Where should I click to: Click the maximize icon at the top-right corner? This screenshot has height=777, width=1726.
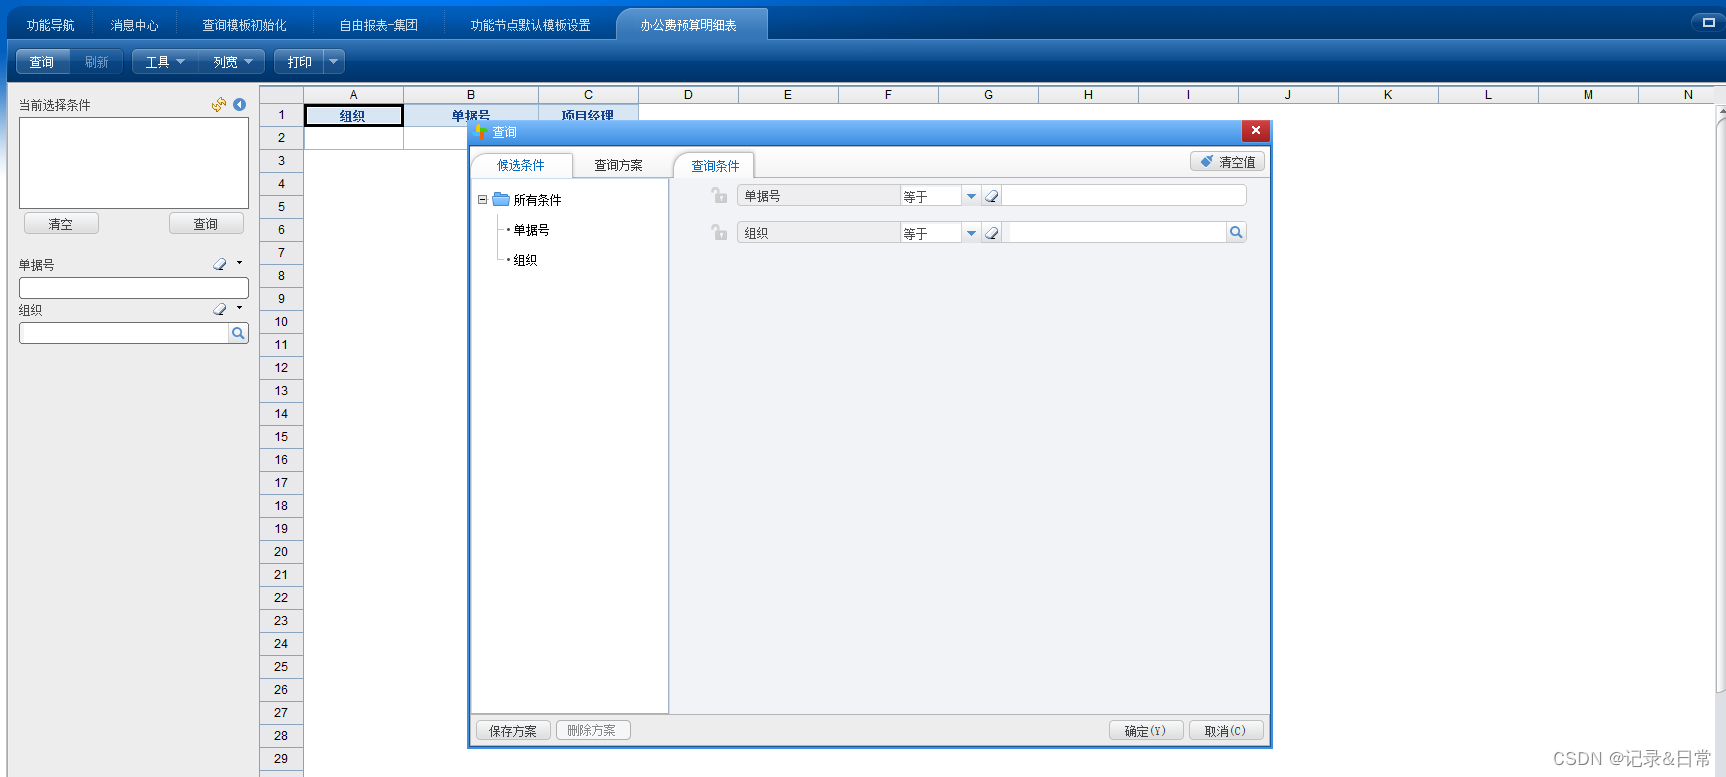tap(1708, 22)
